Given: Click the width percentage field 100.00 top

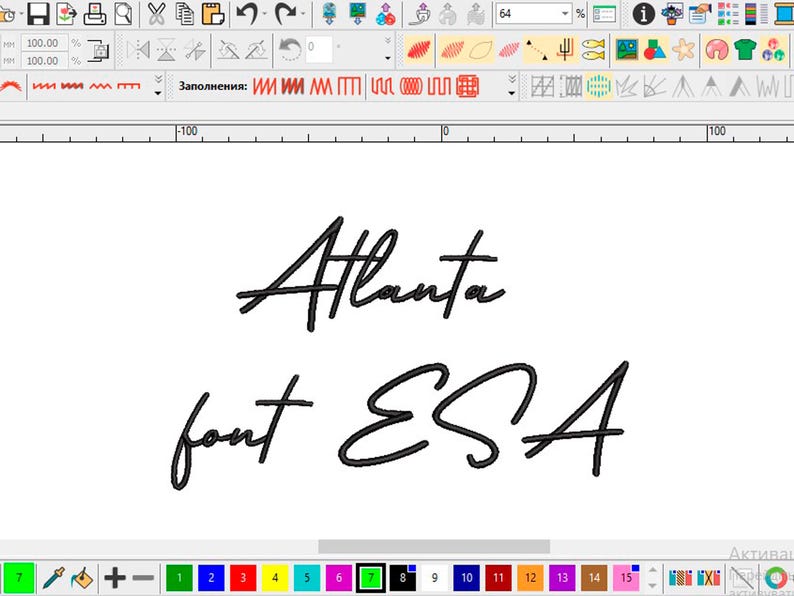Looking at the screenshot, I should [x=44, y=43].
